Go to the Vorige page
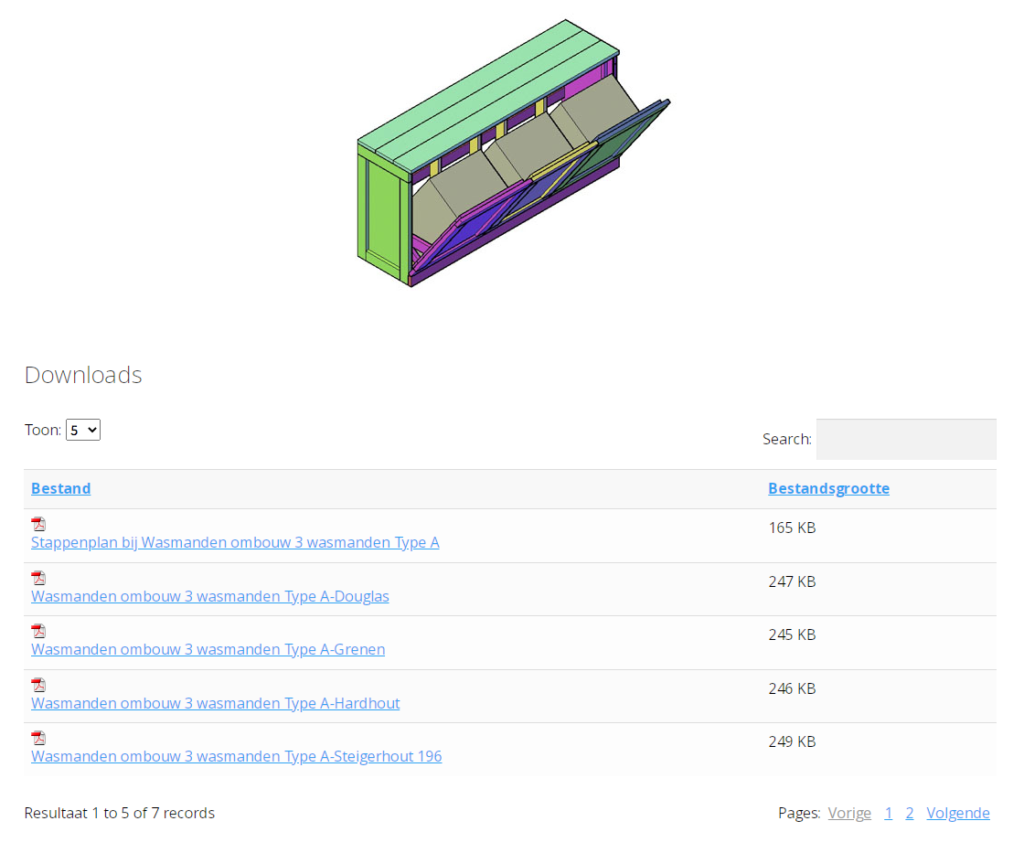 [849, 813]
